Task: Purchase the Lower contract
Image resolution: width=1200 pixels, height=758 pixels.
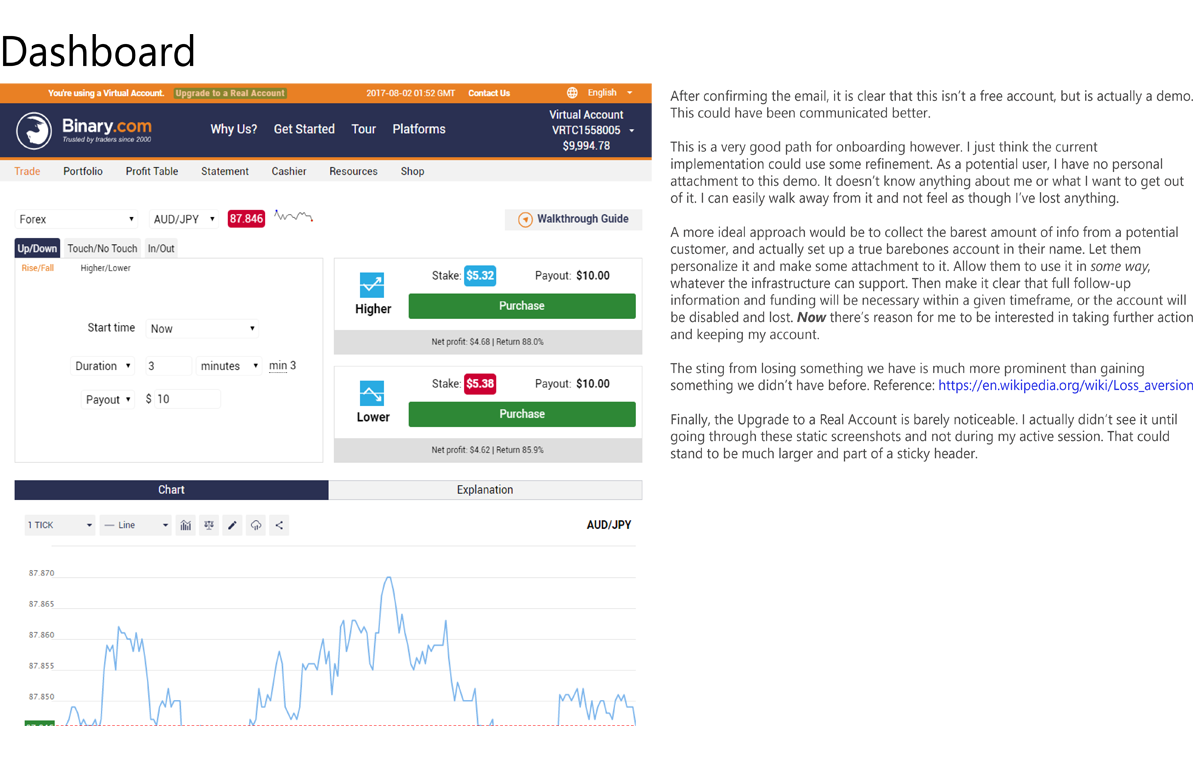Action: coord(522,414)
